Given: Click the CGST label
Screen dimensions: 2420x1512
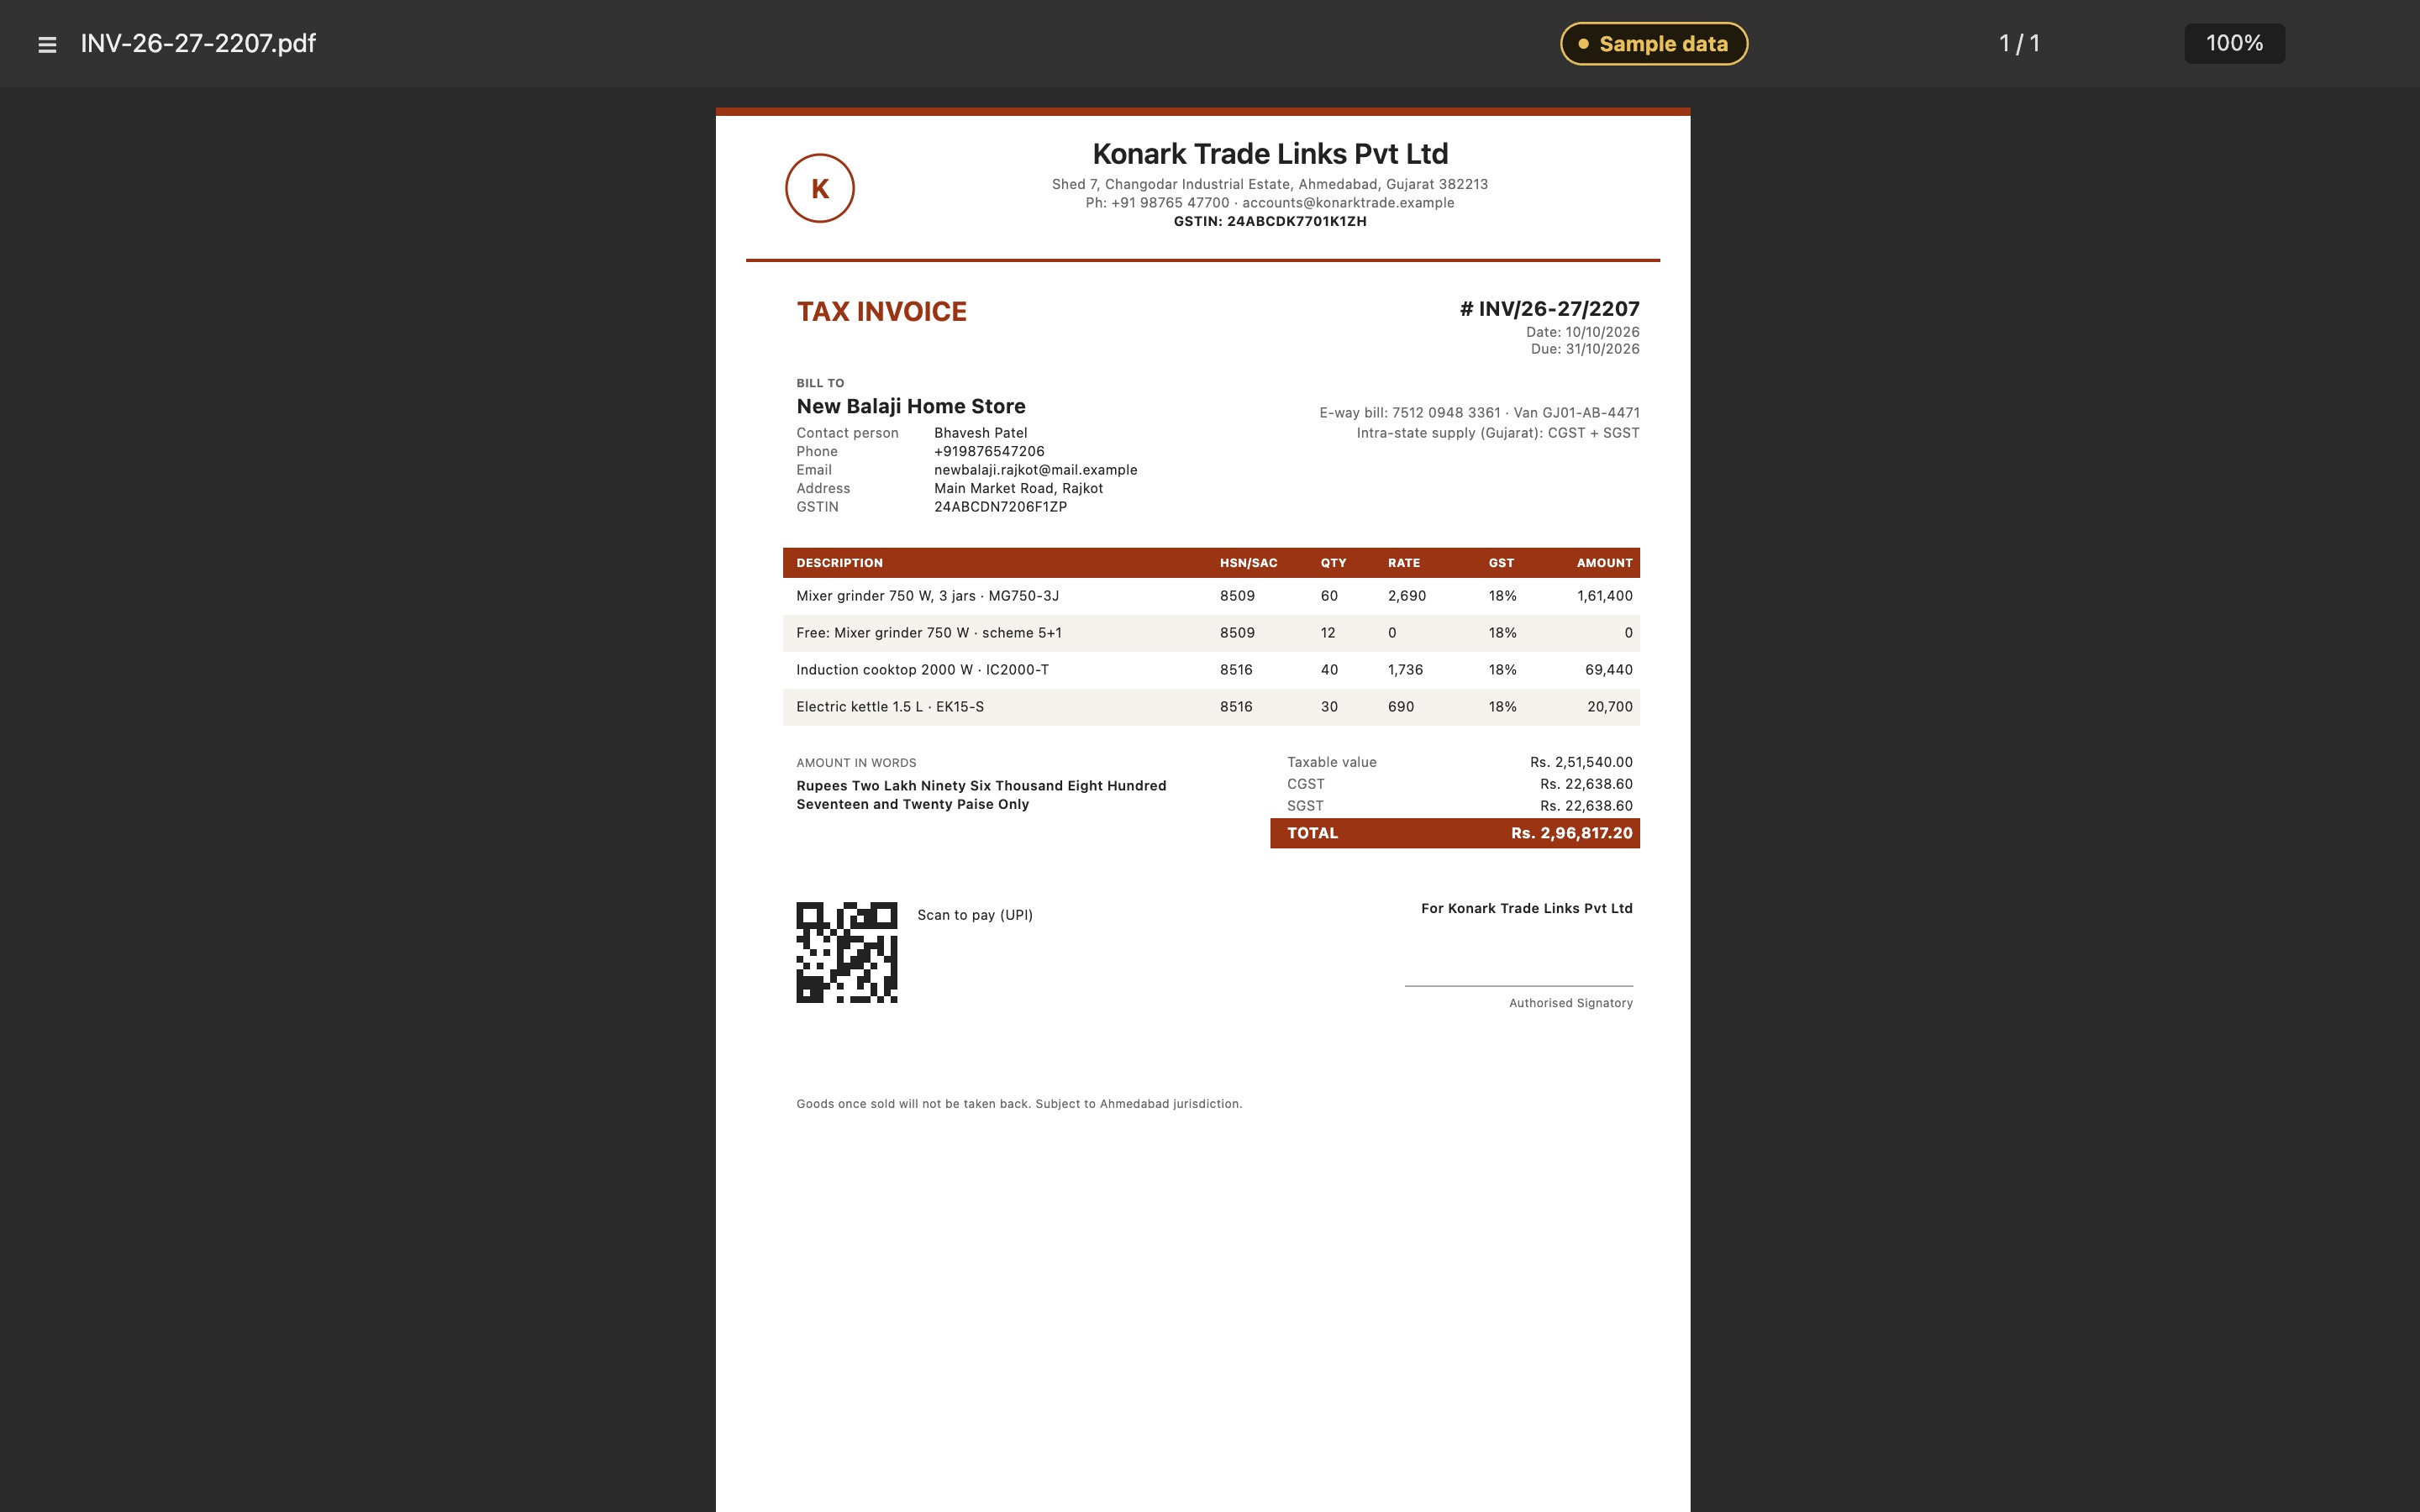Looking at the screenshot, I should (x=1305, y=784).
